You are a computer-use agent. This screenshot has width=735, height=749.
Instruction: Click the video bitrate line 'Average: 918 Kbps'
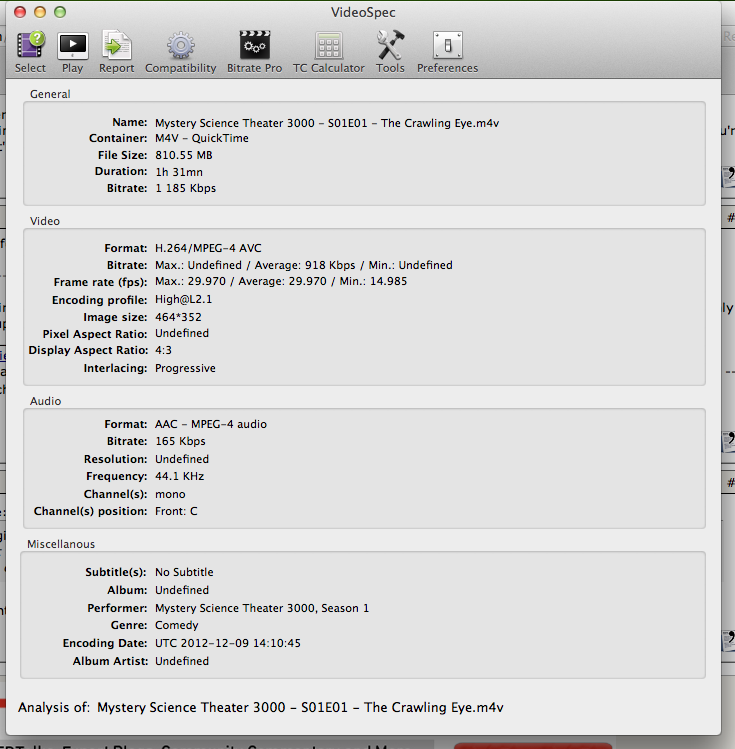click(x=305, y=265)
